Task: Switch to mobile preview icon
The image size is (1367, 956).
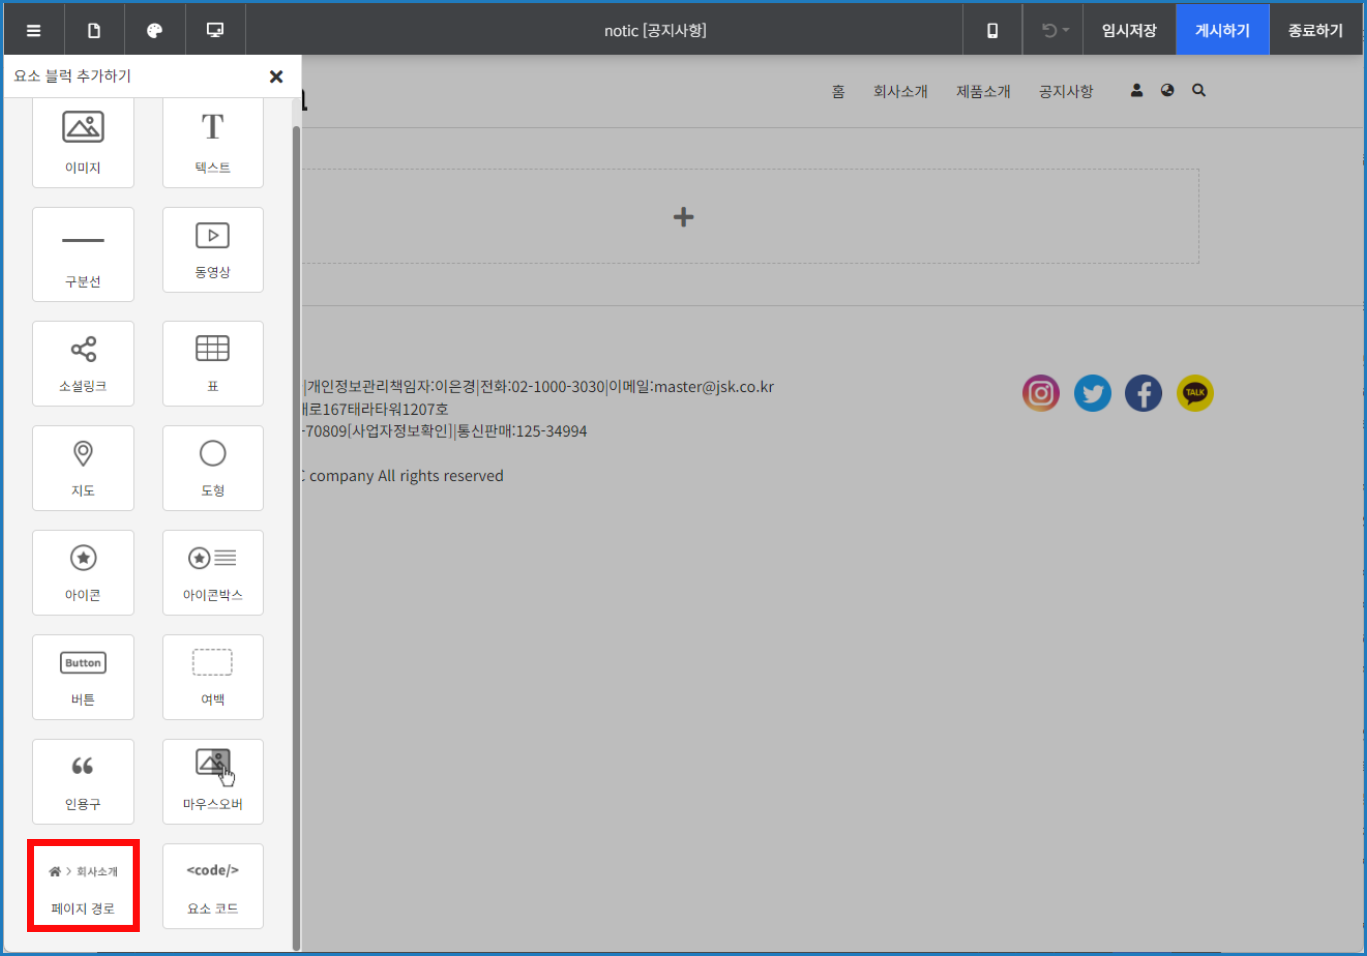Action: [x=992, y=30]
